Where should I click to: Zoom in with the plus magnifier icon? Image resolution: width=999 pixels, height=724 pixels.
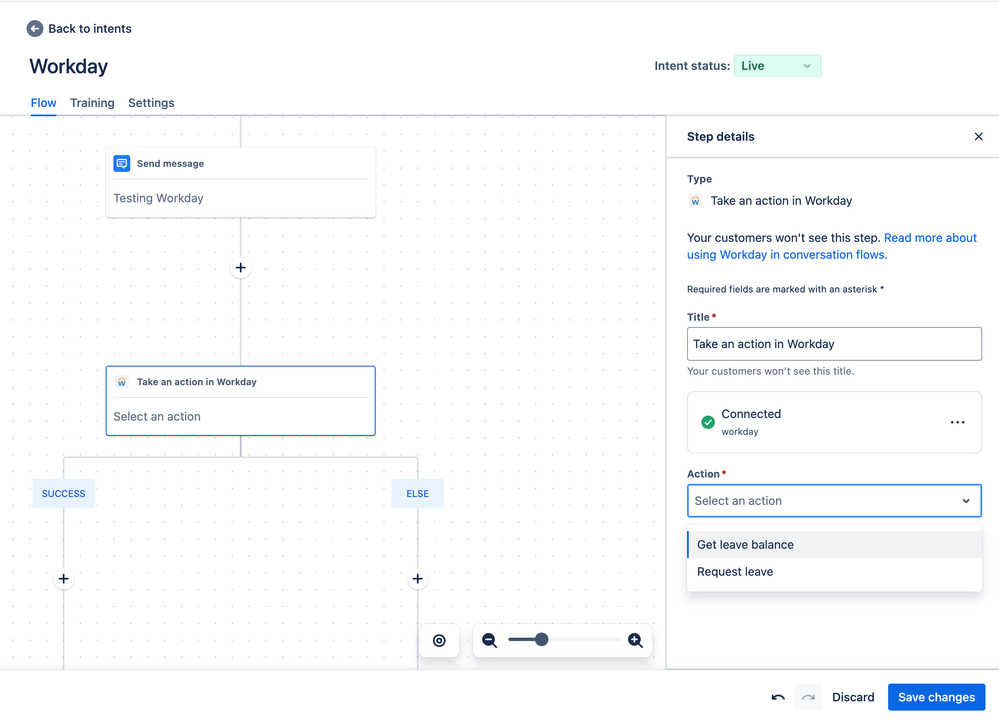coord(635,641)
